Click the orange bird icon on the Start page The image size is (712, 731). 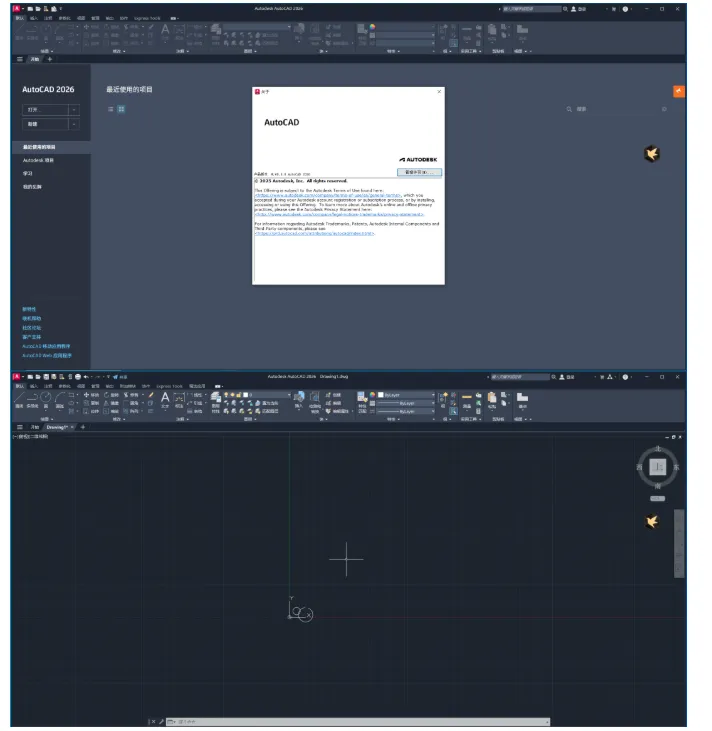652,153
